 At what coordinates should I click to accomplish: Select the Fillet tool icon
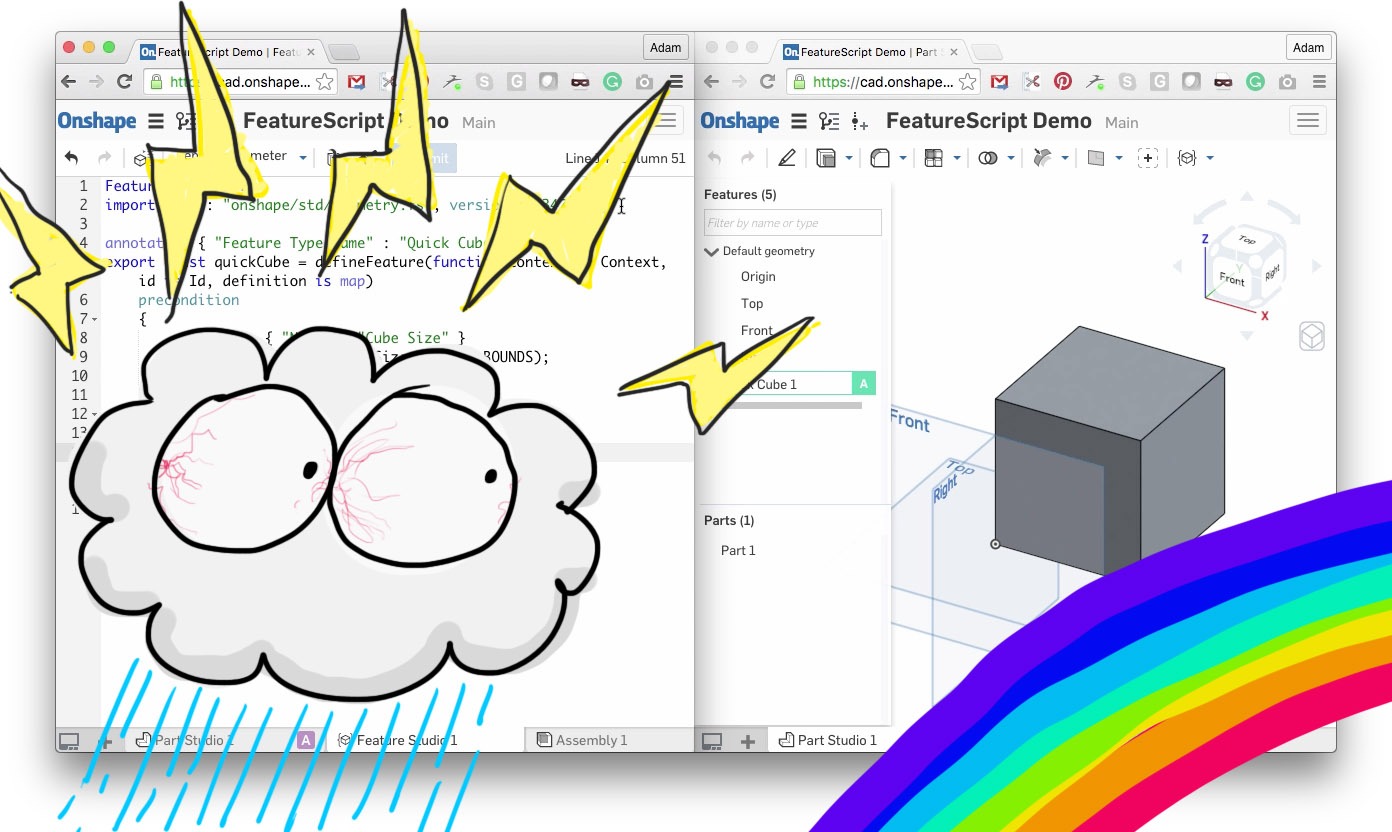[880, 158]
